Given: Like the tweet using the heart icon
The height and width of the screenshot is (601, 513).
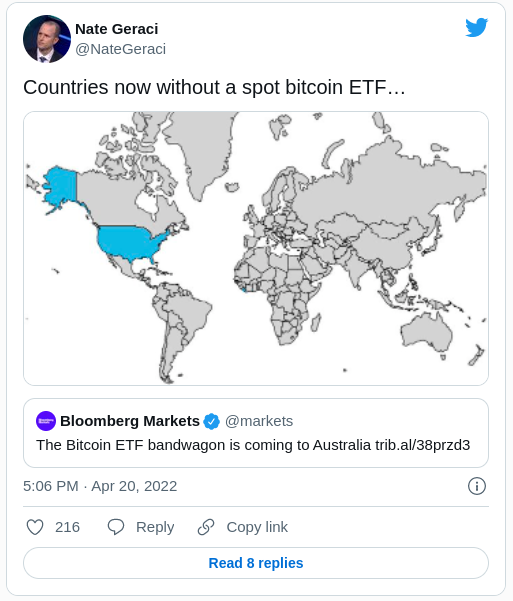Looking at the screenshot, I should pyautogui.click(x=35, y=527).
